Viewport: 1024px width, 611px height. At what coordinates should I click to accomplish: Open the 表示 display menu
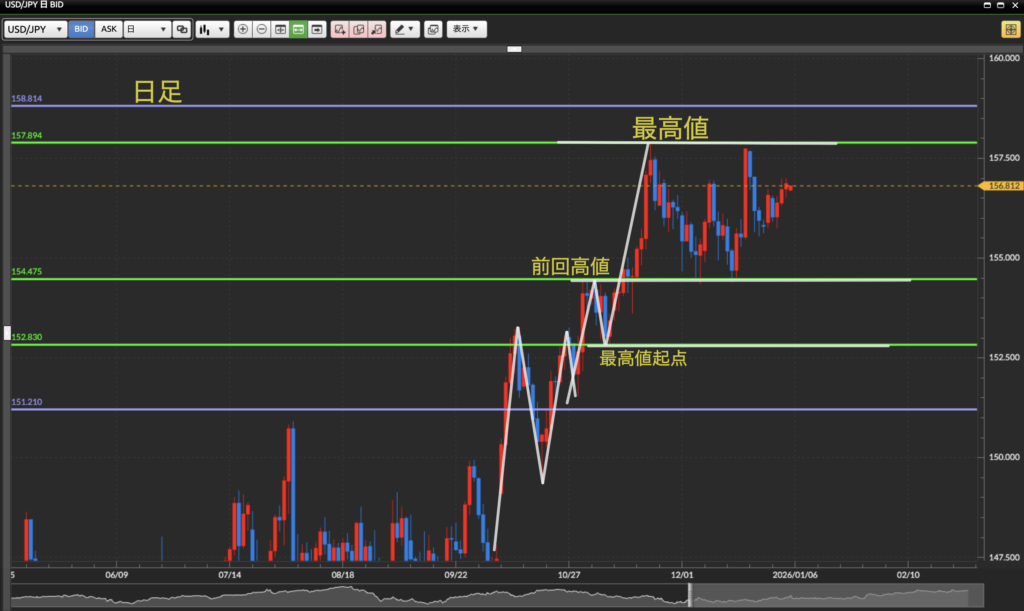coord(466,30)
